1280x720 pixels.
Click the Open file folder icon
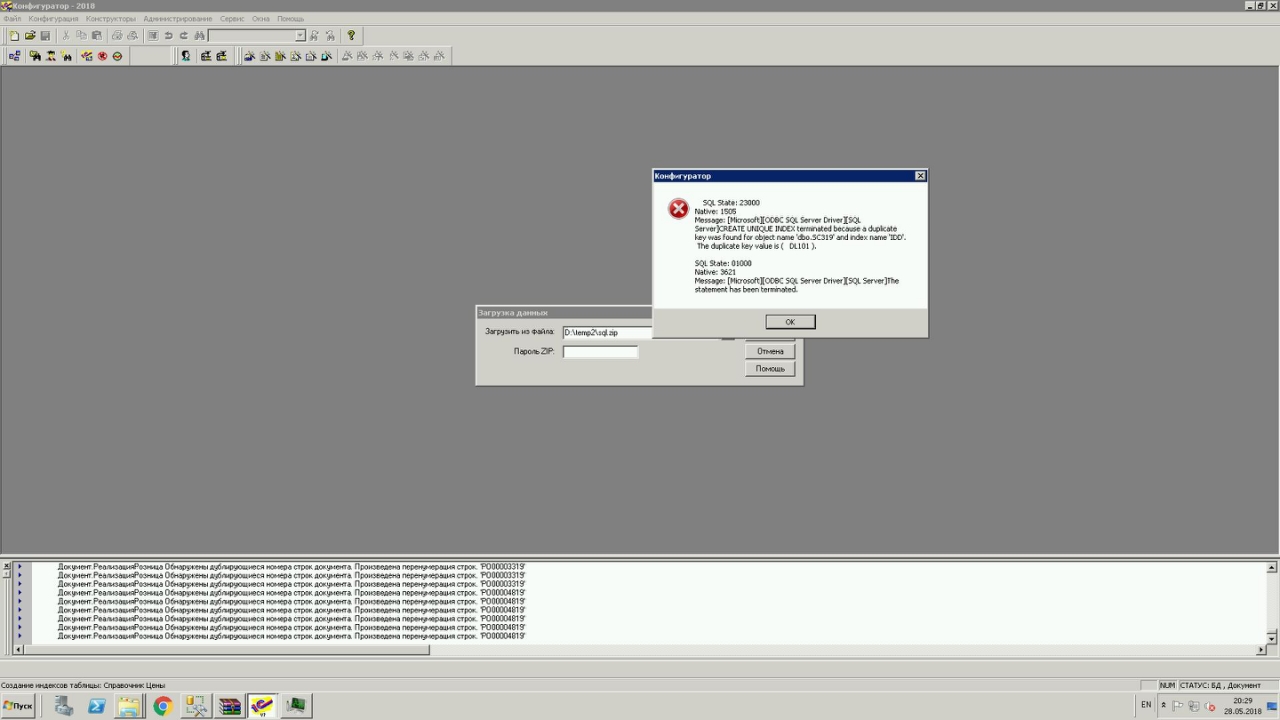pos(30,36)
